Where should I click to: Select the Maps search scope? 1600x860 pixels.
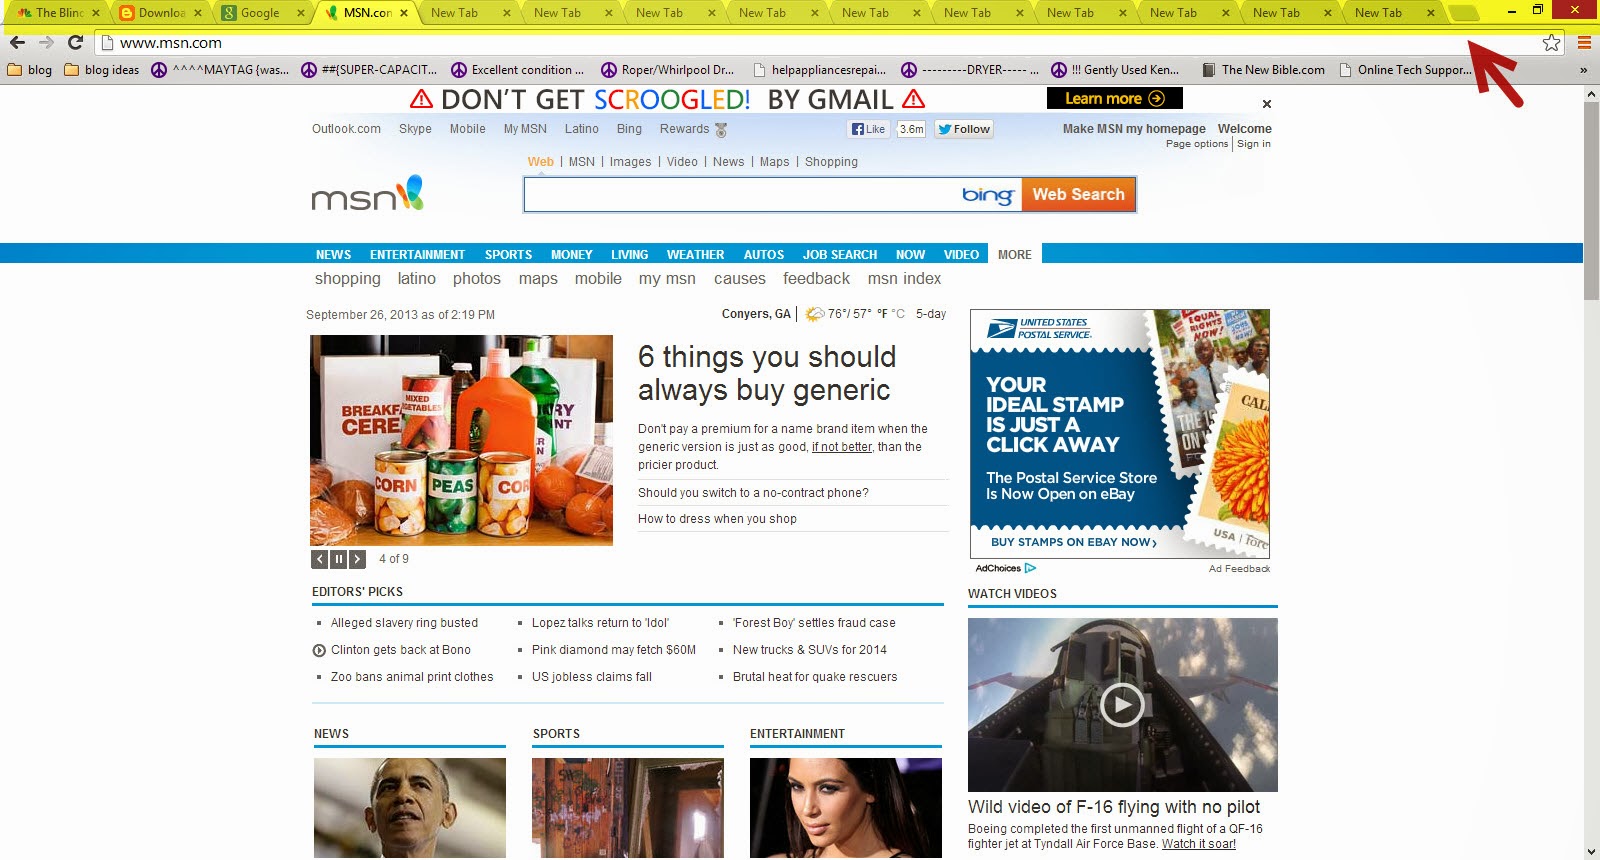click(774, 162)
